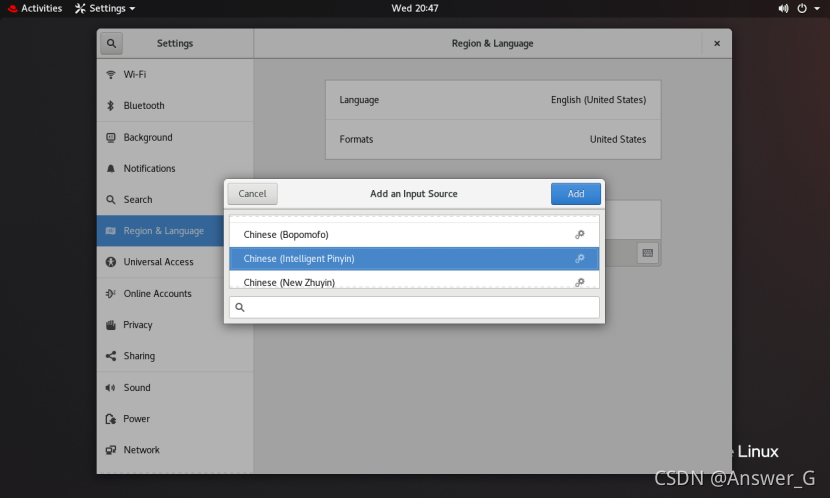The width and height of the screenshot is (831, 499).
Task: Open the Settings app menu in top bar
Action: click(105, 8)
